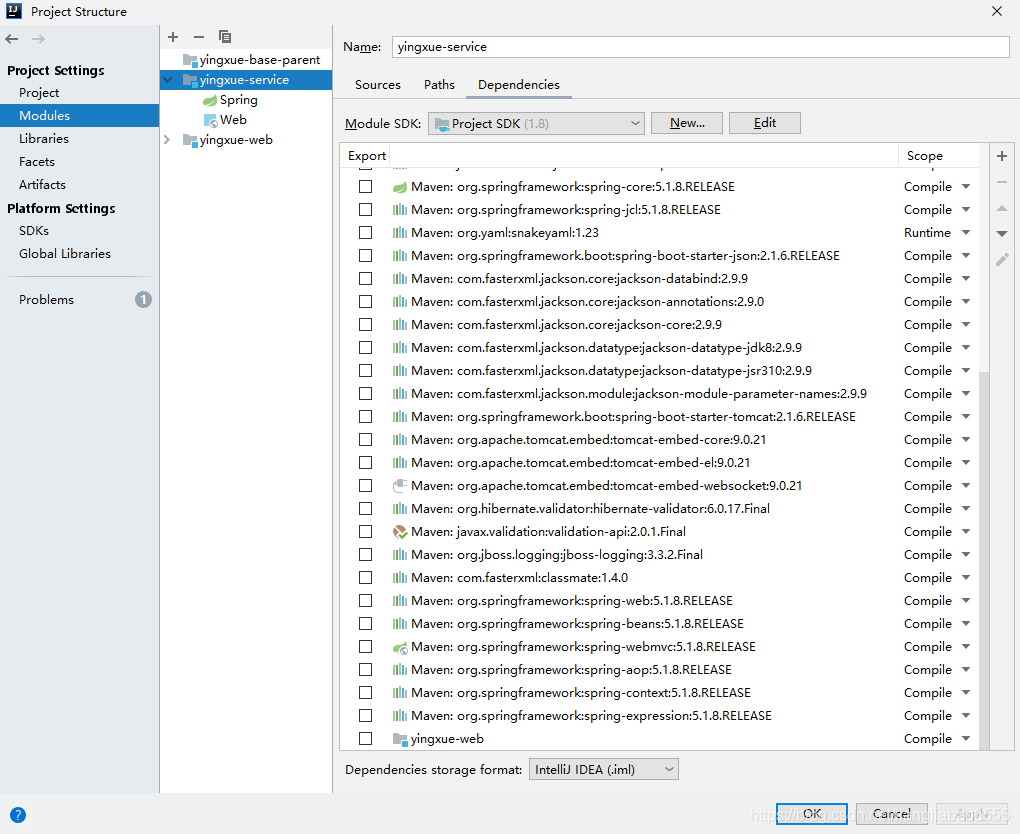The height and width of the screenshot is (834, 1020).
Task: Move dependency down arrow icon
Action: click(x=1002, y=234)
